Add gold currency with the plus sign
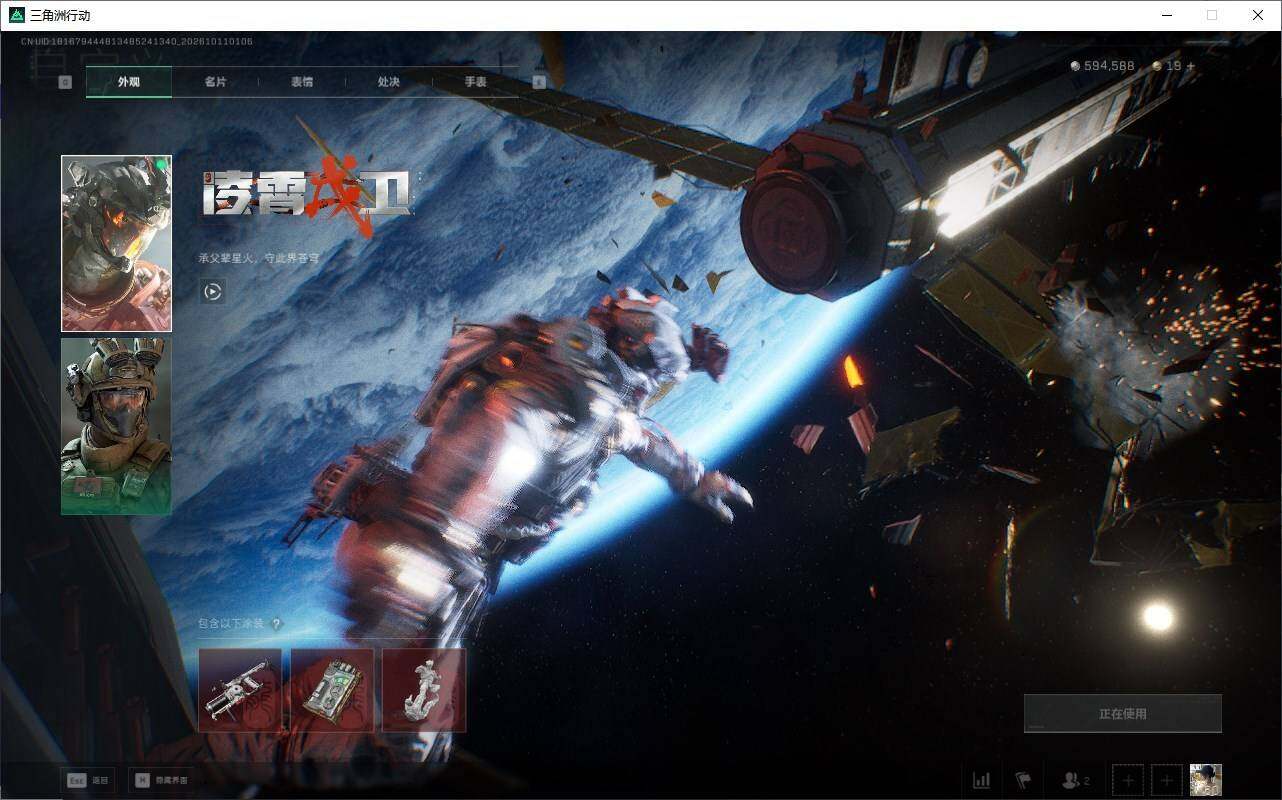 pyautogui.click(x=1190, y=66)
